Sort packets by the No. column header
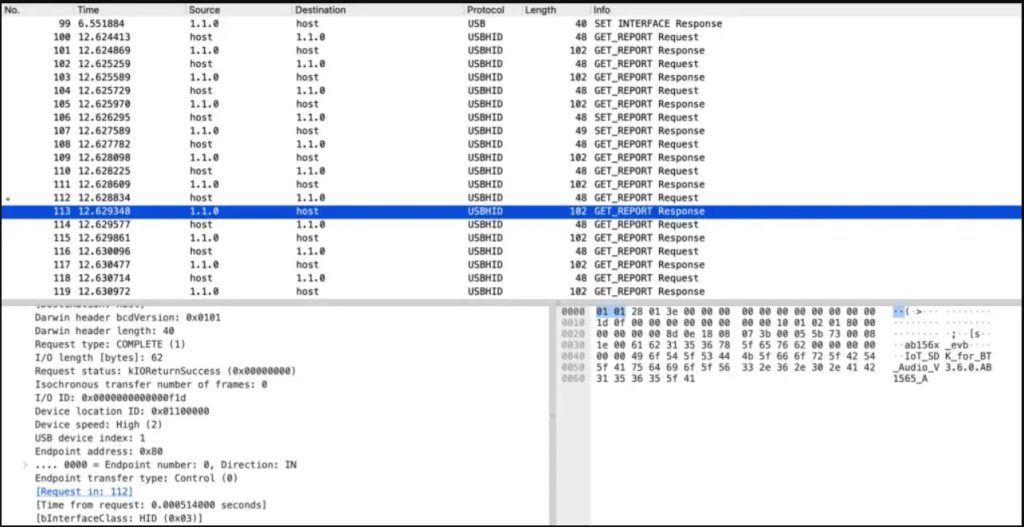 click(38, 10)
